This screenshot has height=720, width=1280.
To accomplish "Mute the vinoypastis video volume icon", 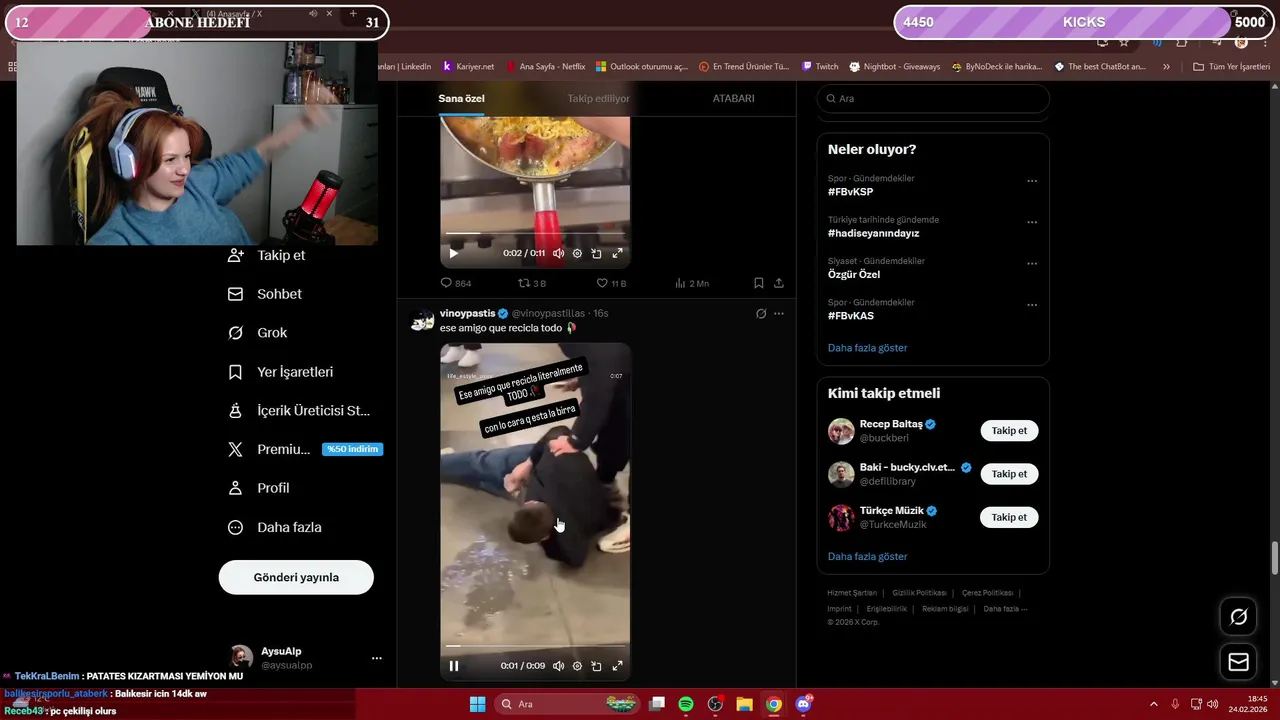I will (558, 666).
